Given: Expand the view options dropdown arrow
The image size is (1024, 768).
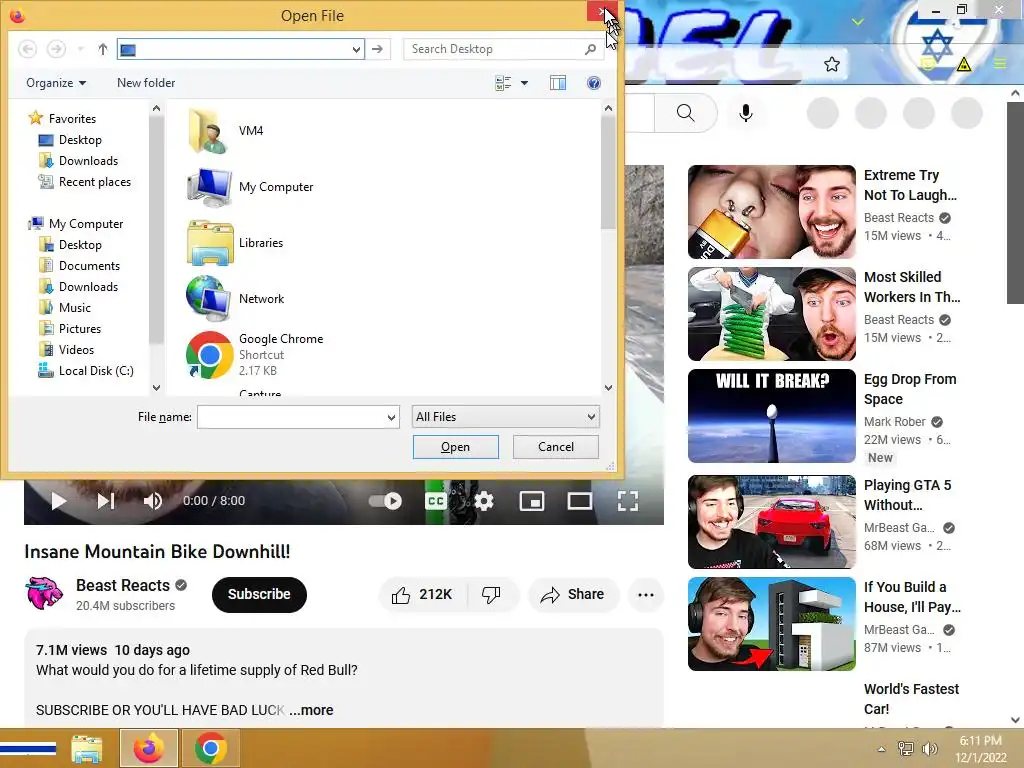Looking at the screenshot, I should 524,83.
